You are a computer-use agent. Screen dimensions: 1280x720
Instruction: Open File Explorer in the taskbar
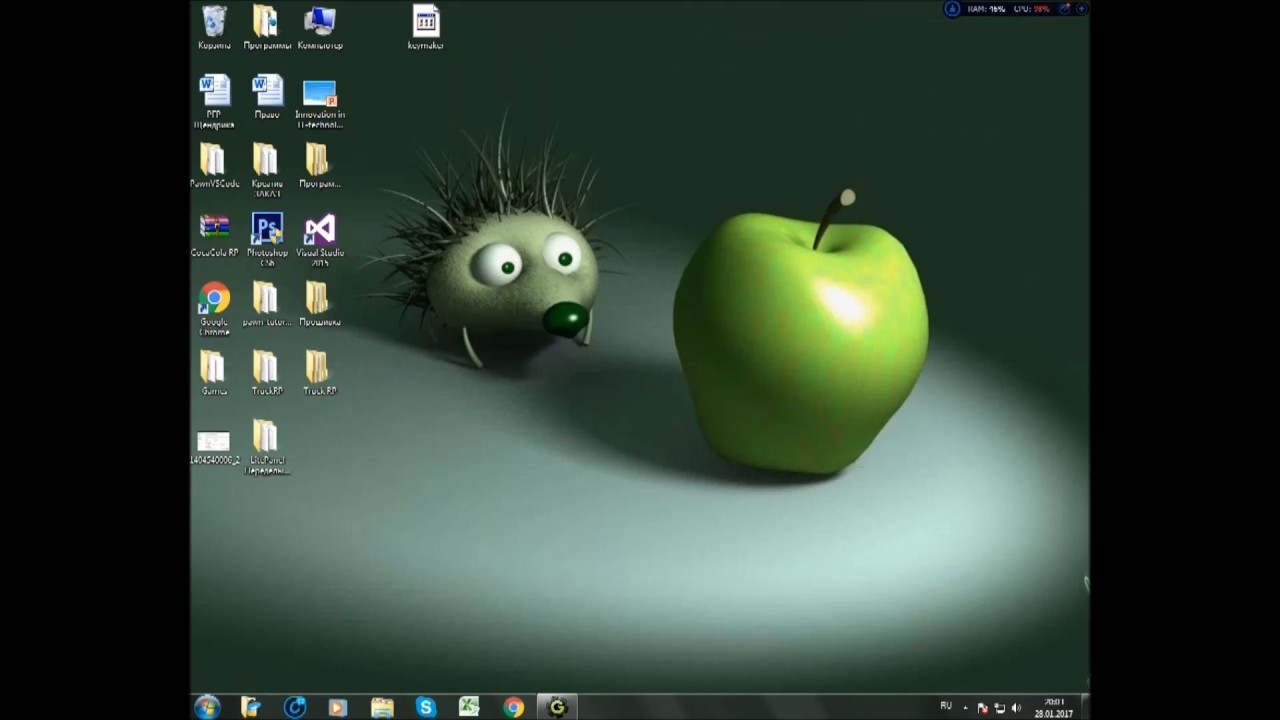tap(382, 707)
